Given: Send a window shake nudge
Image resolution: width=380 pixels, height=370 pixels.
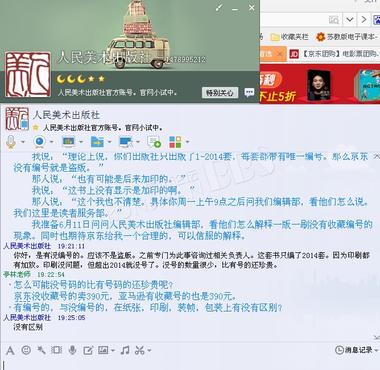Looking at the screenshot, I should coord(41,350).
